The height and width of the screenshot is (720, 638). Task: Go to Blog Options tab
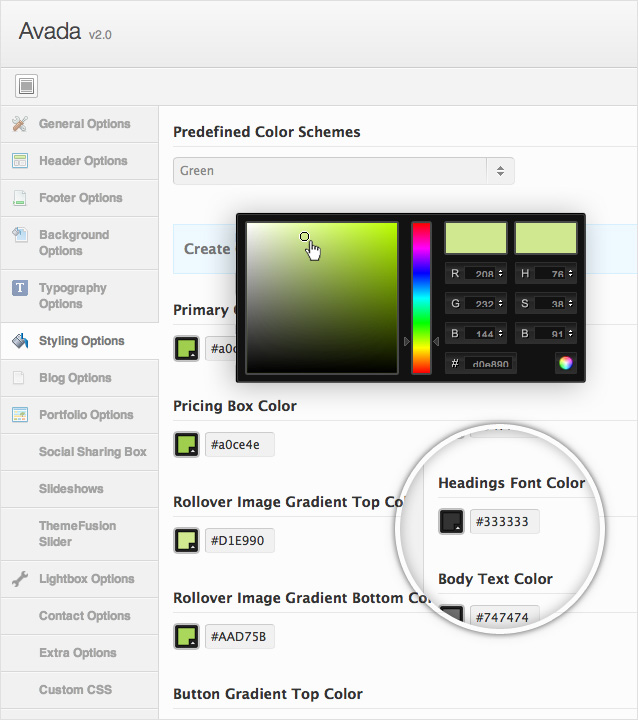(x=79, y=378)
